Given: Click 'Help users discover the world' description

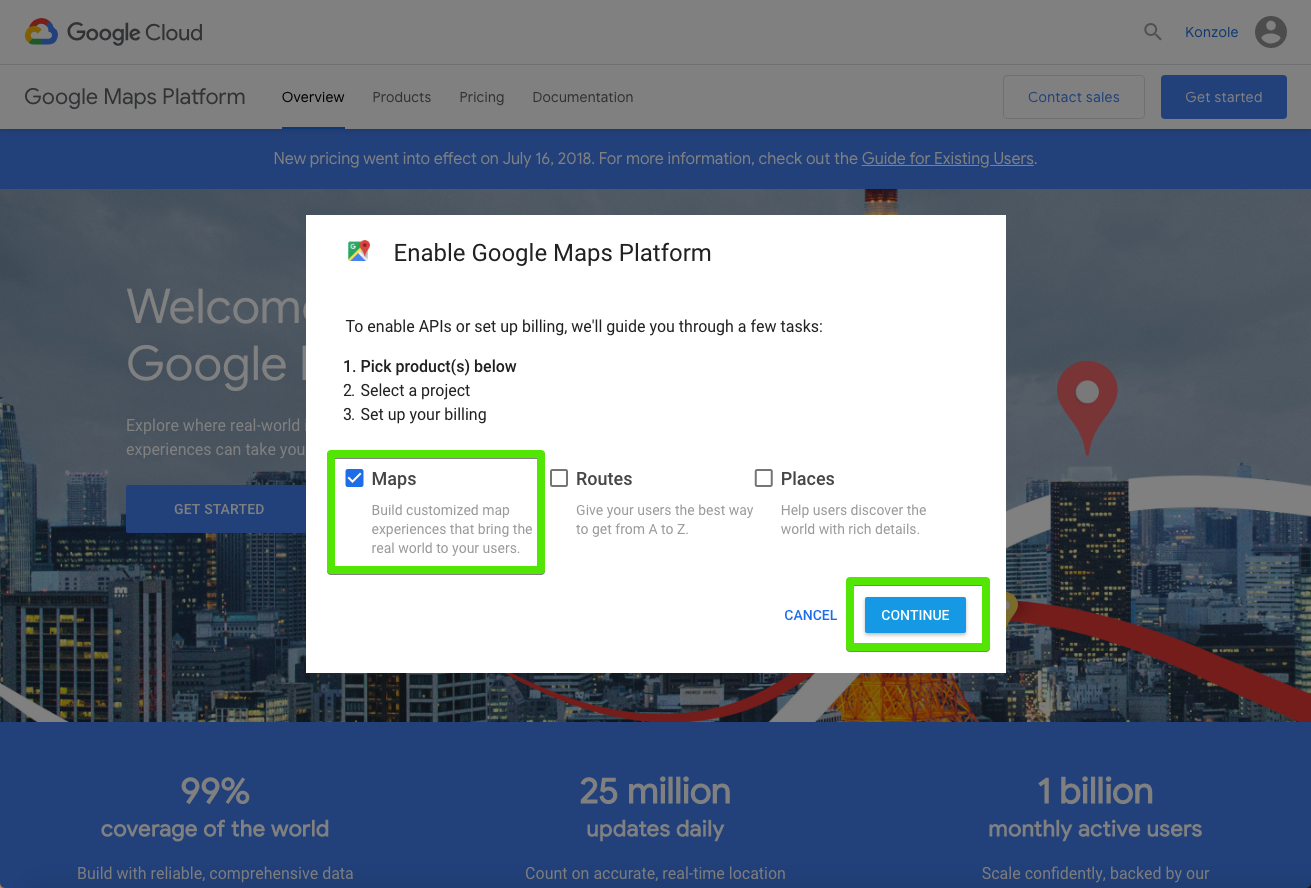Looking at the screenshot, I should (x=854, y=520).
